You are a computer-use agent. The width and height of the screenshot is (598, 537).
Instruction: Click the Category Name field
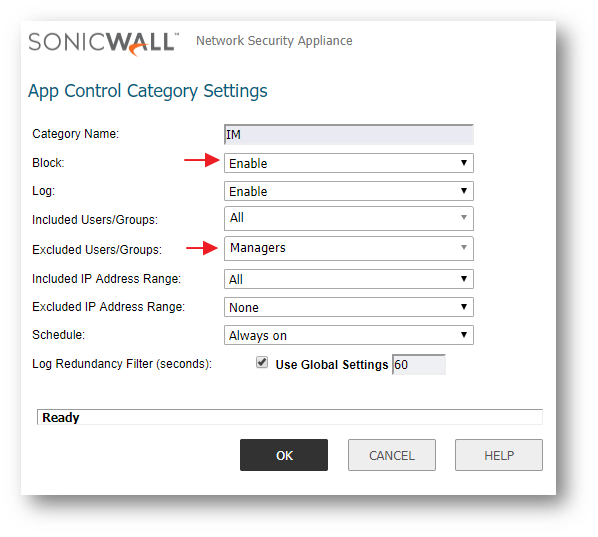point(349,135)
